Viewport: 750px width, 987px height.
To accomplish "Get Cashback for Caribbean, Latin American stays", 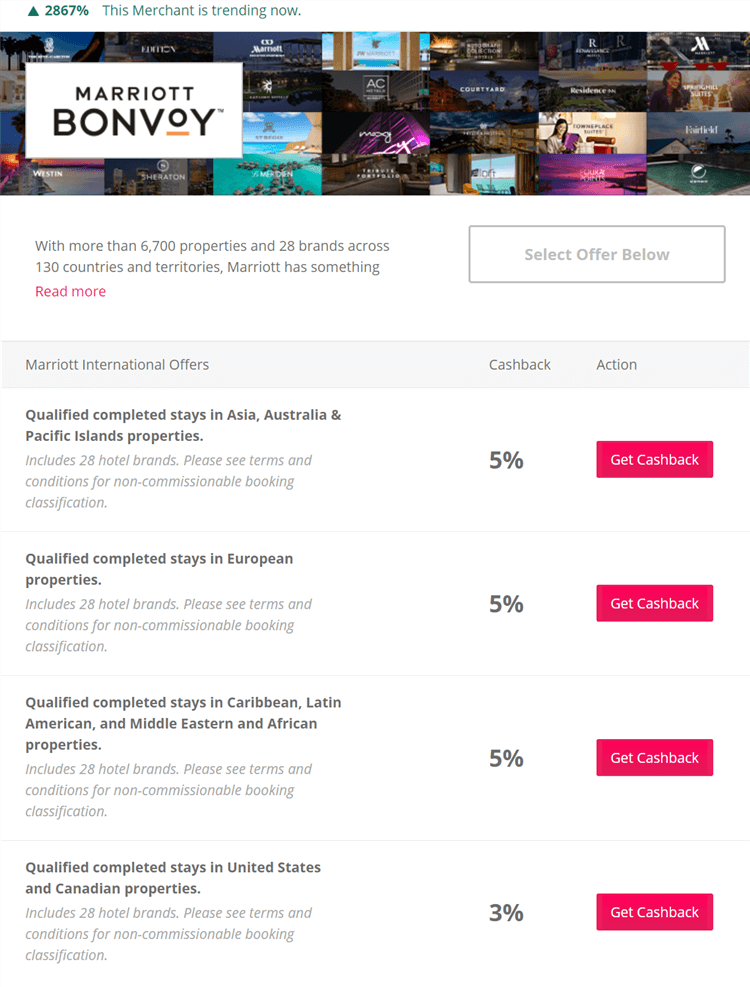I will coord(654,757).
